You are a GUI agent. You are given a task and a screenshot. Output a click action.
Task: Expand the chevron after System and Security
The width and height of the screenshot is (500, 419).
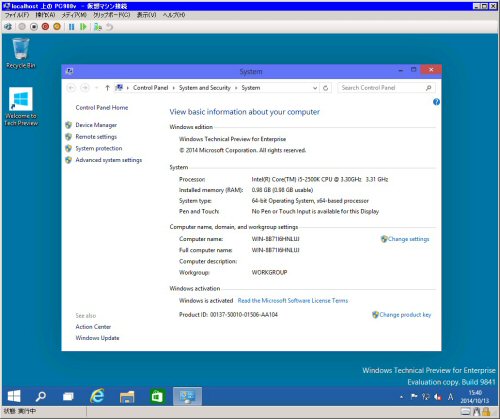tap(236, 88)
